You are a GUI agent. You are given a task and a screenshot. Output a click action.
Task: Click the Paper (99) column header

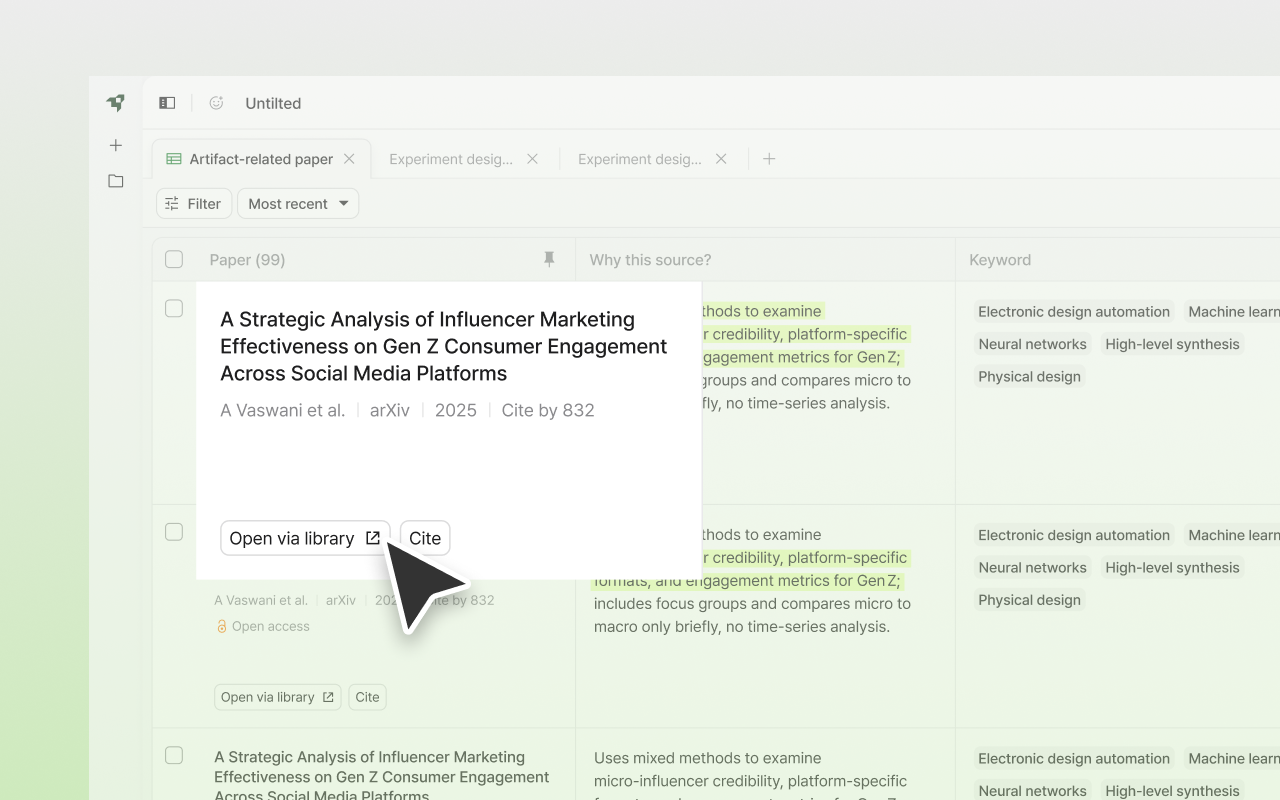247,260
